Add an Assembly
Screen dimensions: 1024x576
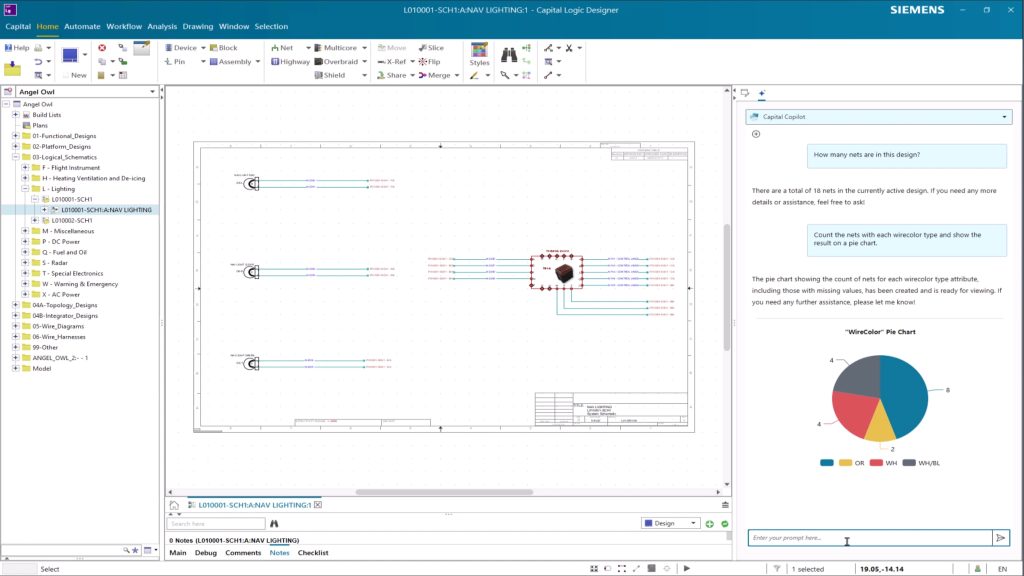231,61
